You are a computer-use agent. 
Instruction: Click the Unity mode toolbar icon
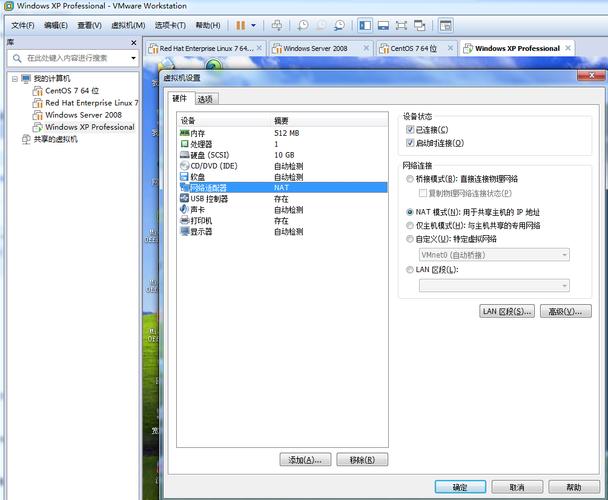click(420, 26)
